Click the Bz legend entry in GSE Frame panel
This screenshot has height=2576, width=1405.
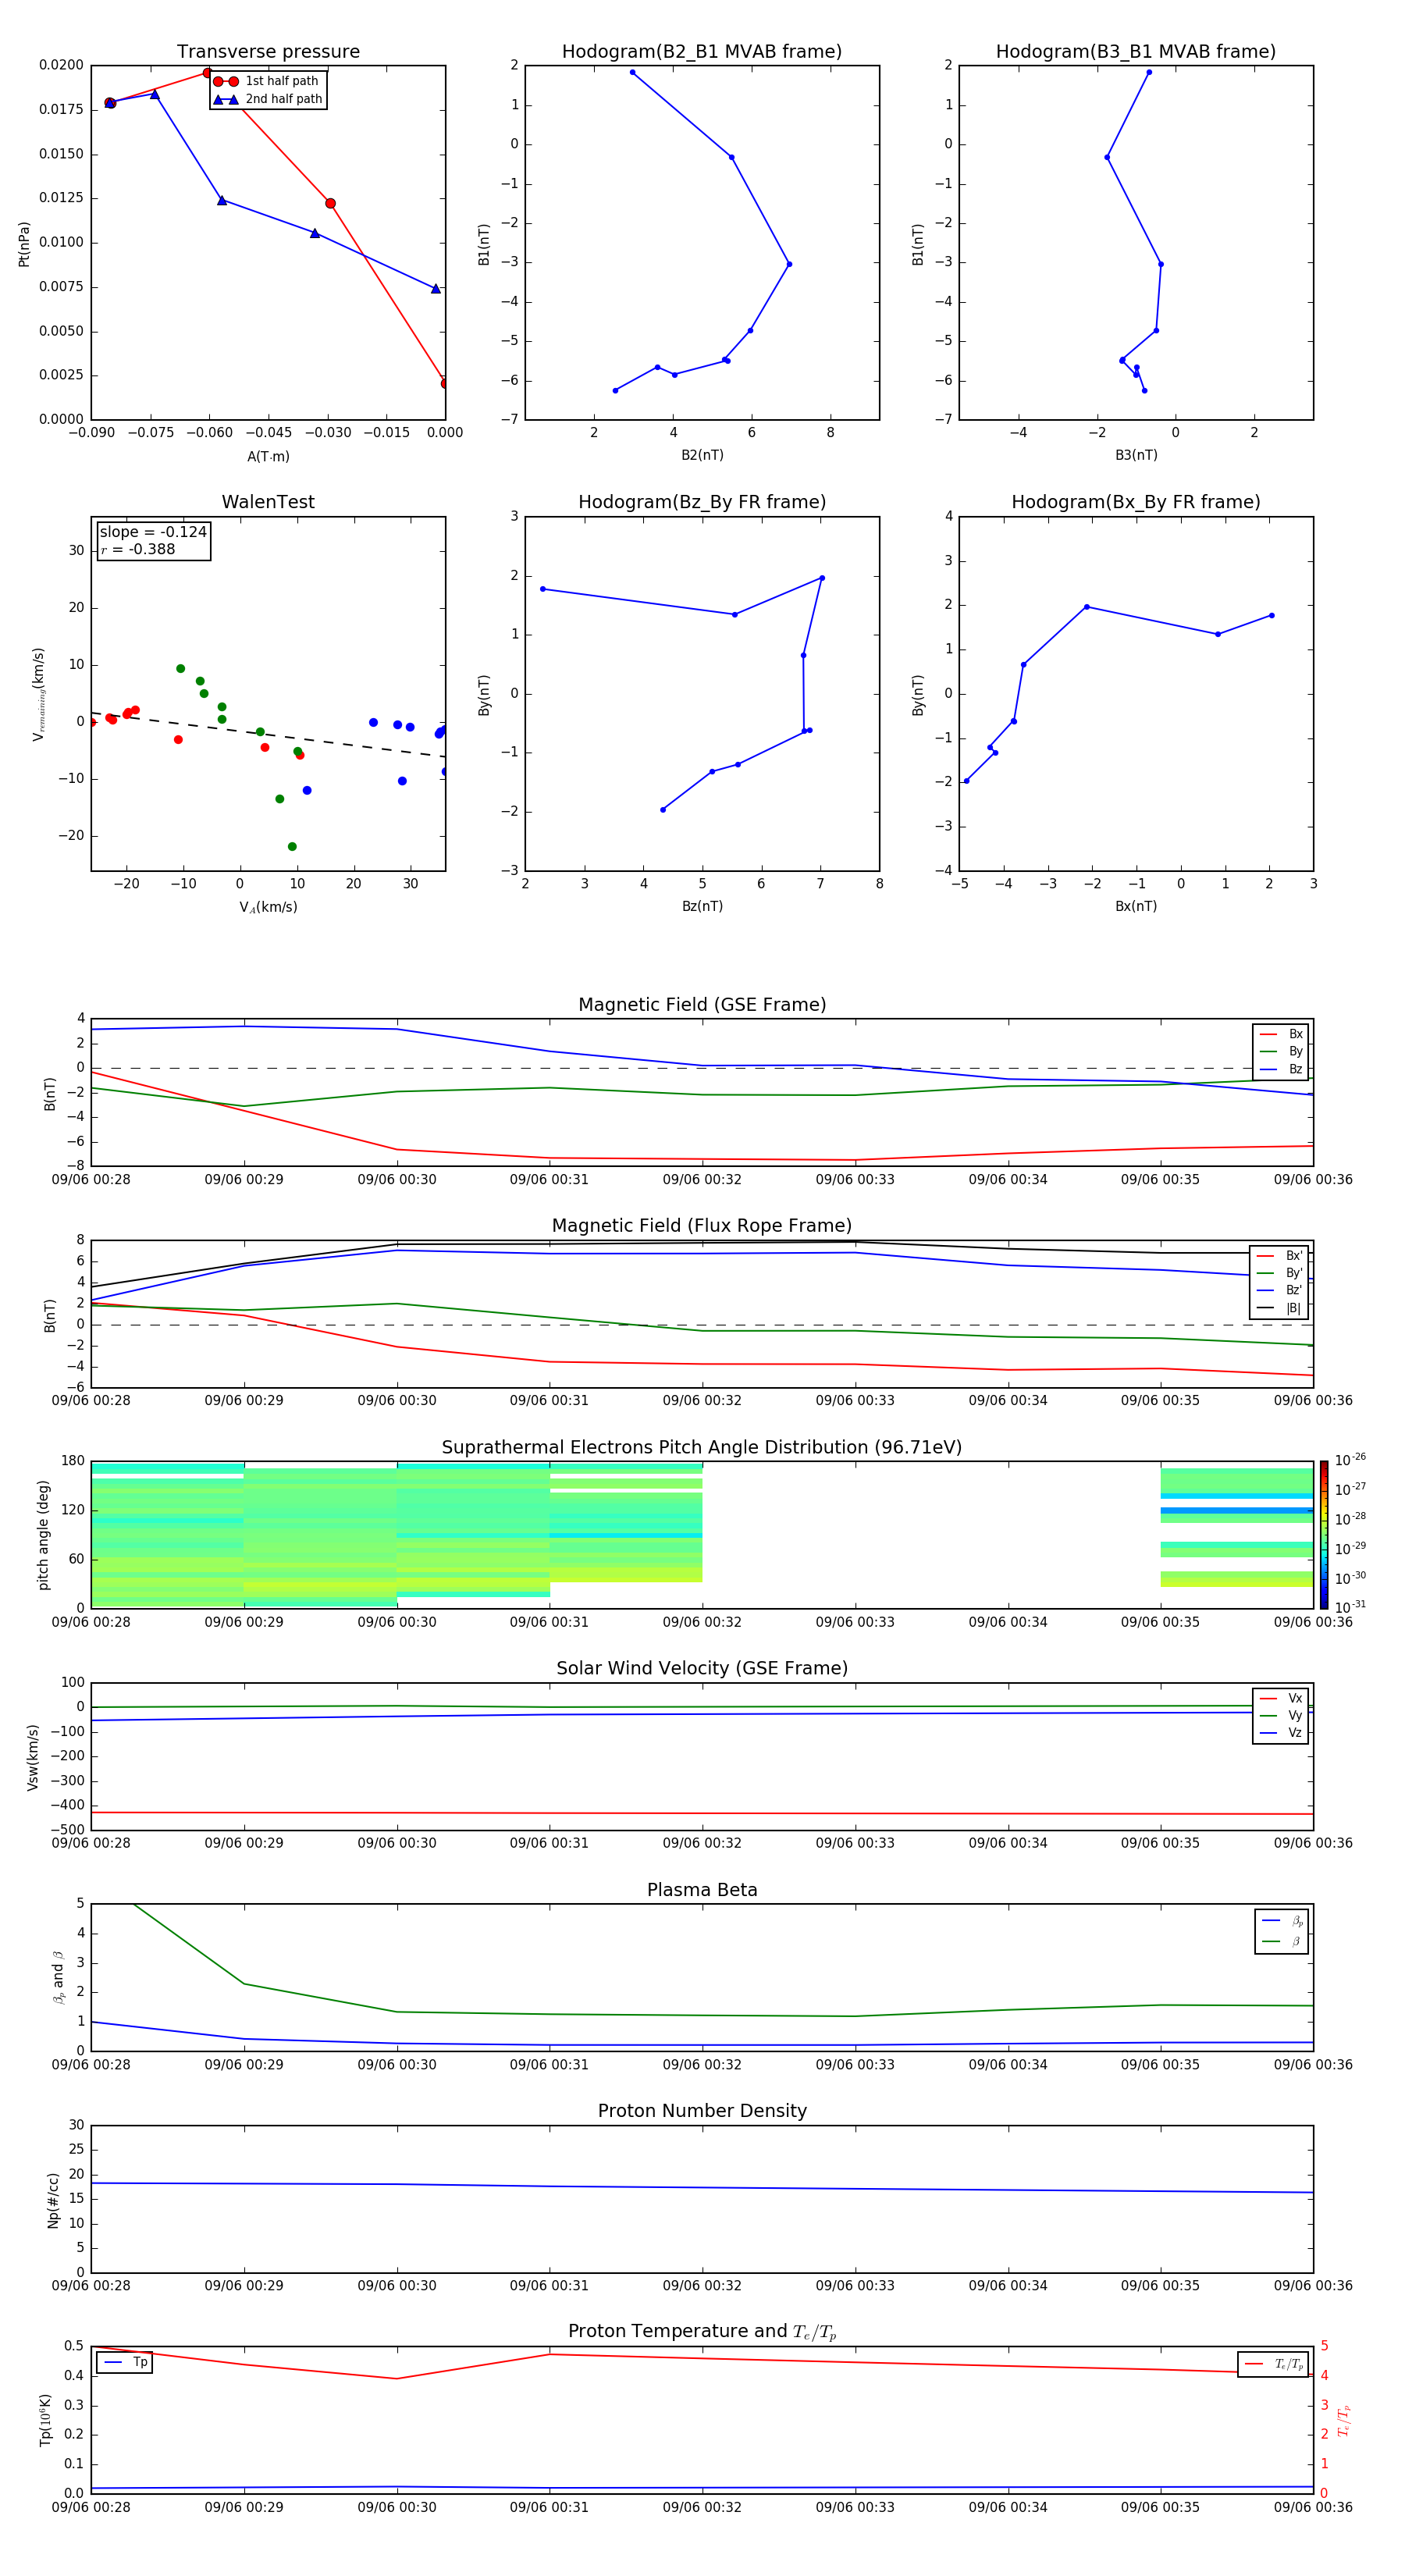pos(1282,1069)
